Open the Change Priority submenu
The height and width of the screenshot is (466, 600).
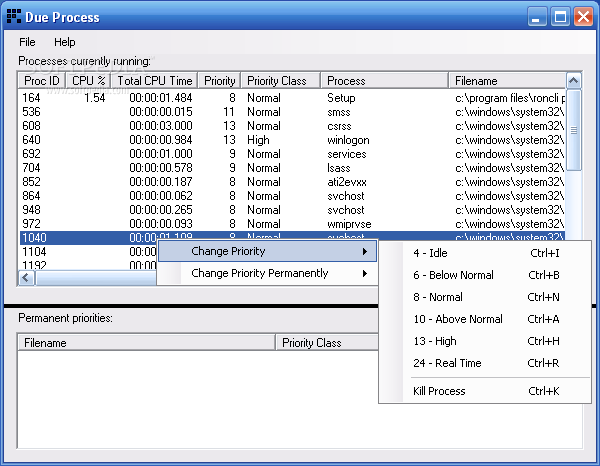click(x=267, y=251)
